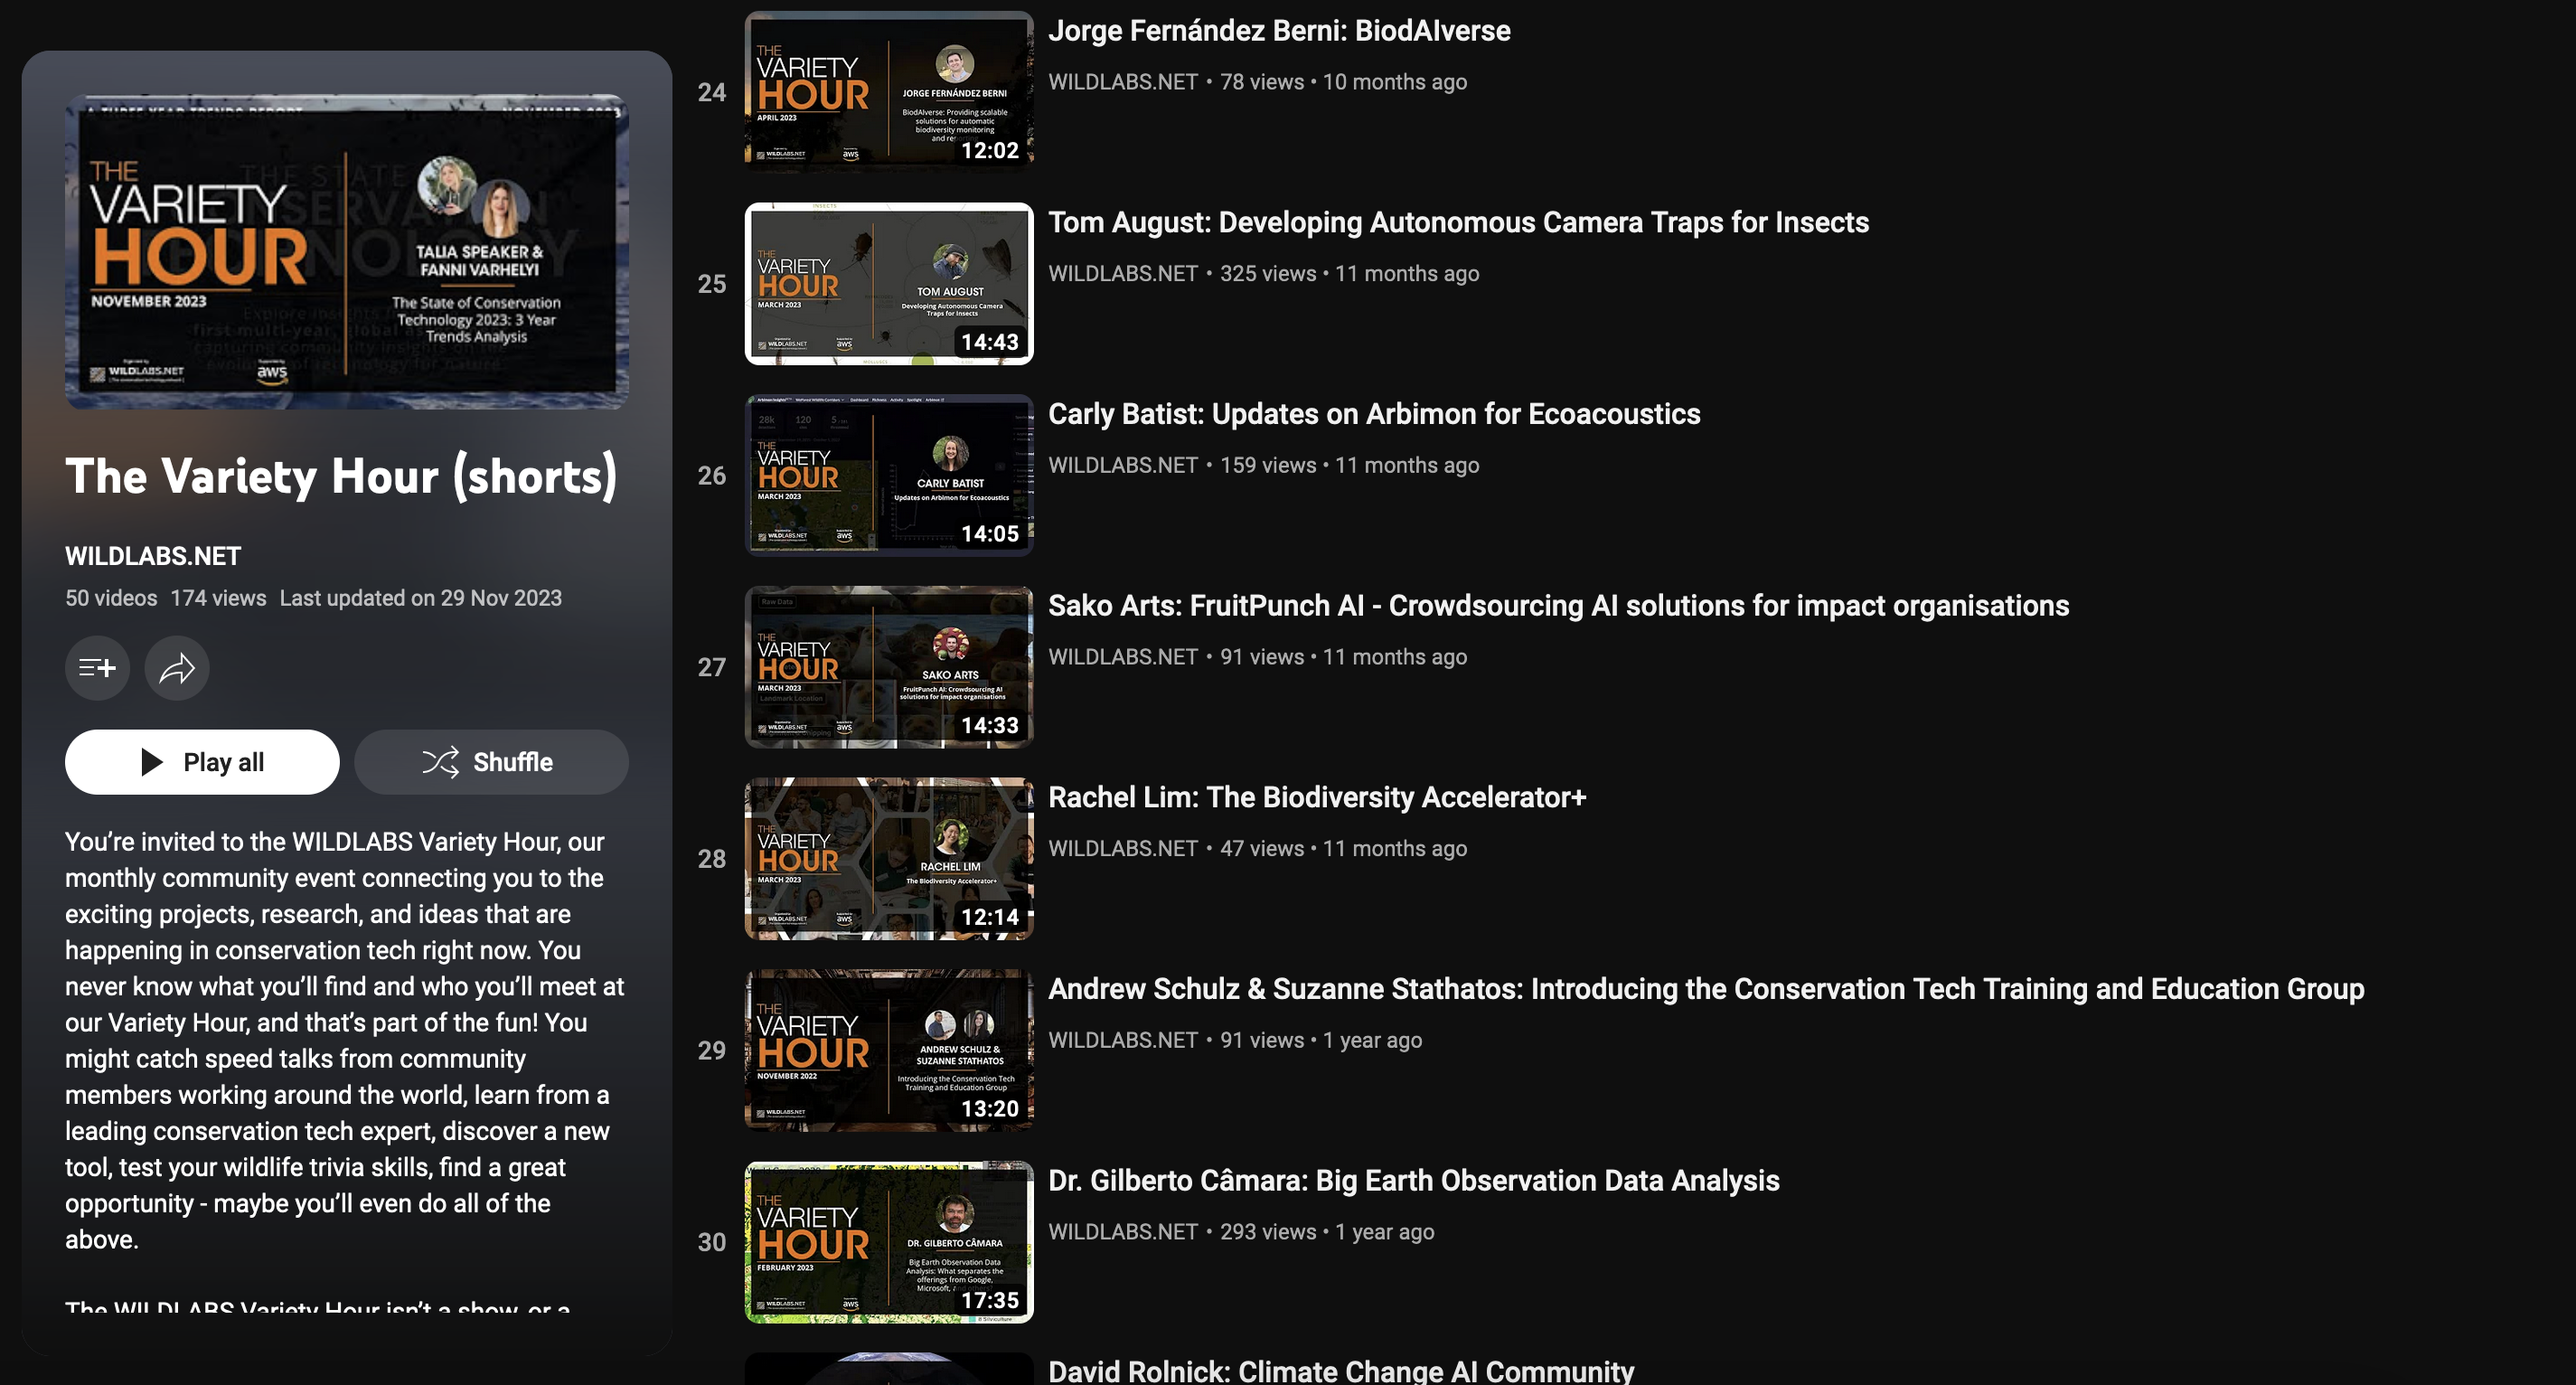Open Rachel Lim Biodiversity Accelerator+ thumbnail
The width and height of the screenshot is (2576, 1385).
889,858
